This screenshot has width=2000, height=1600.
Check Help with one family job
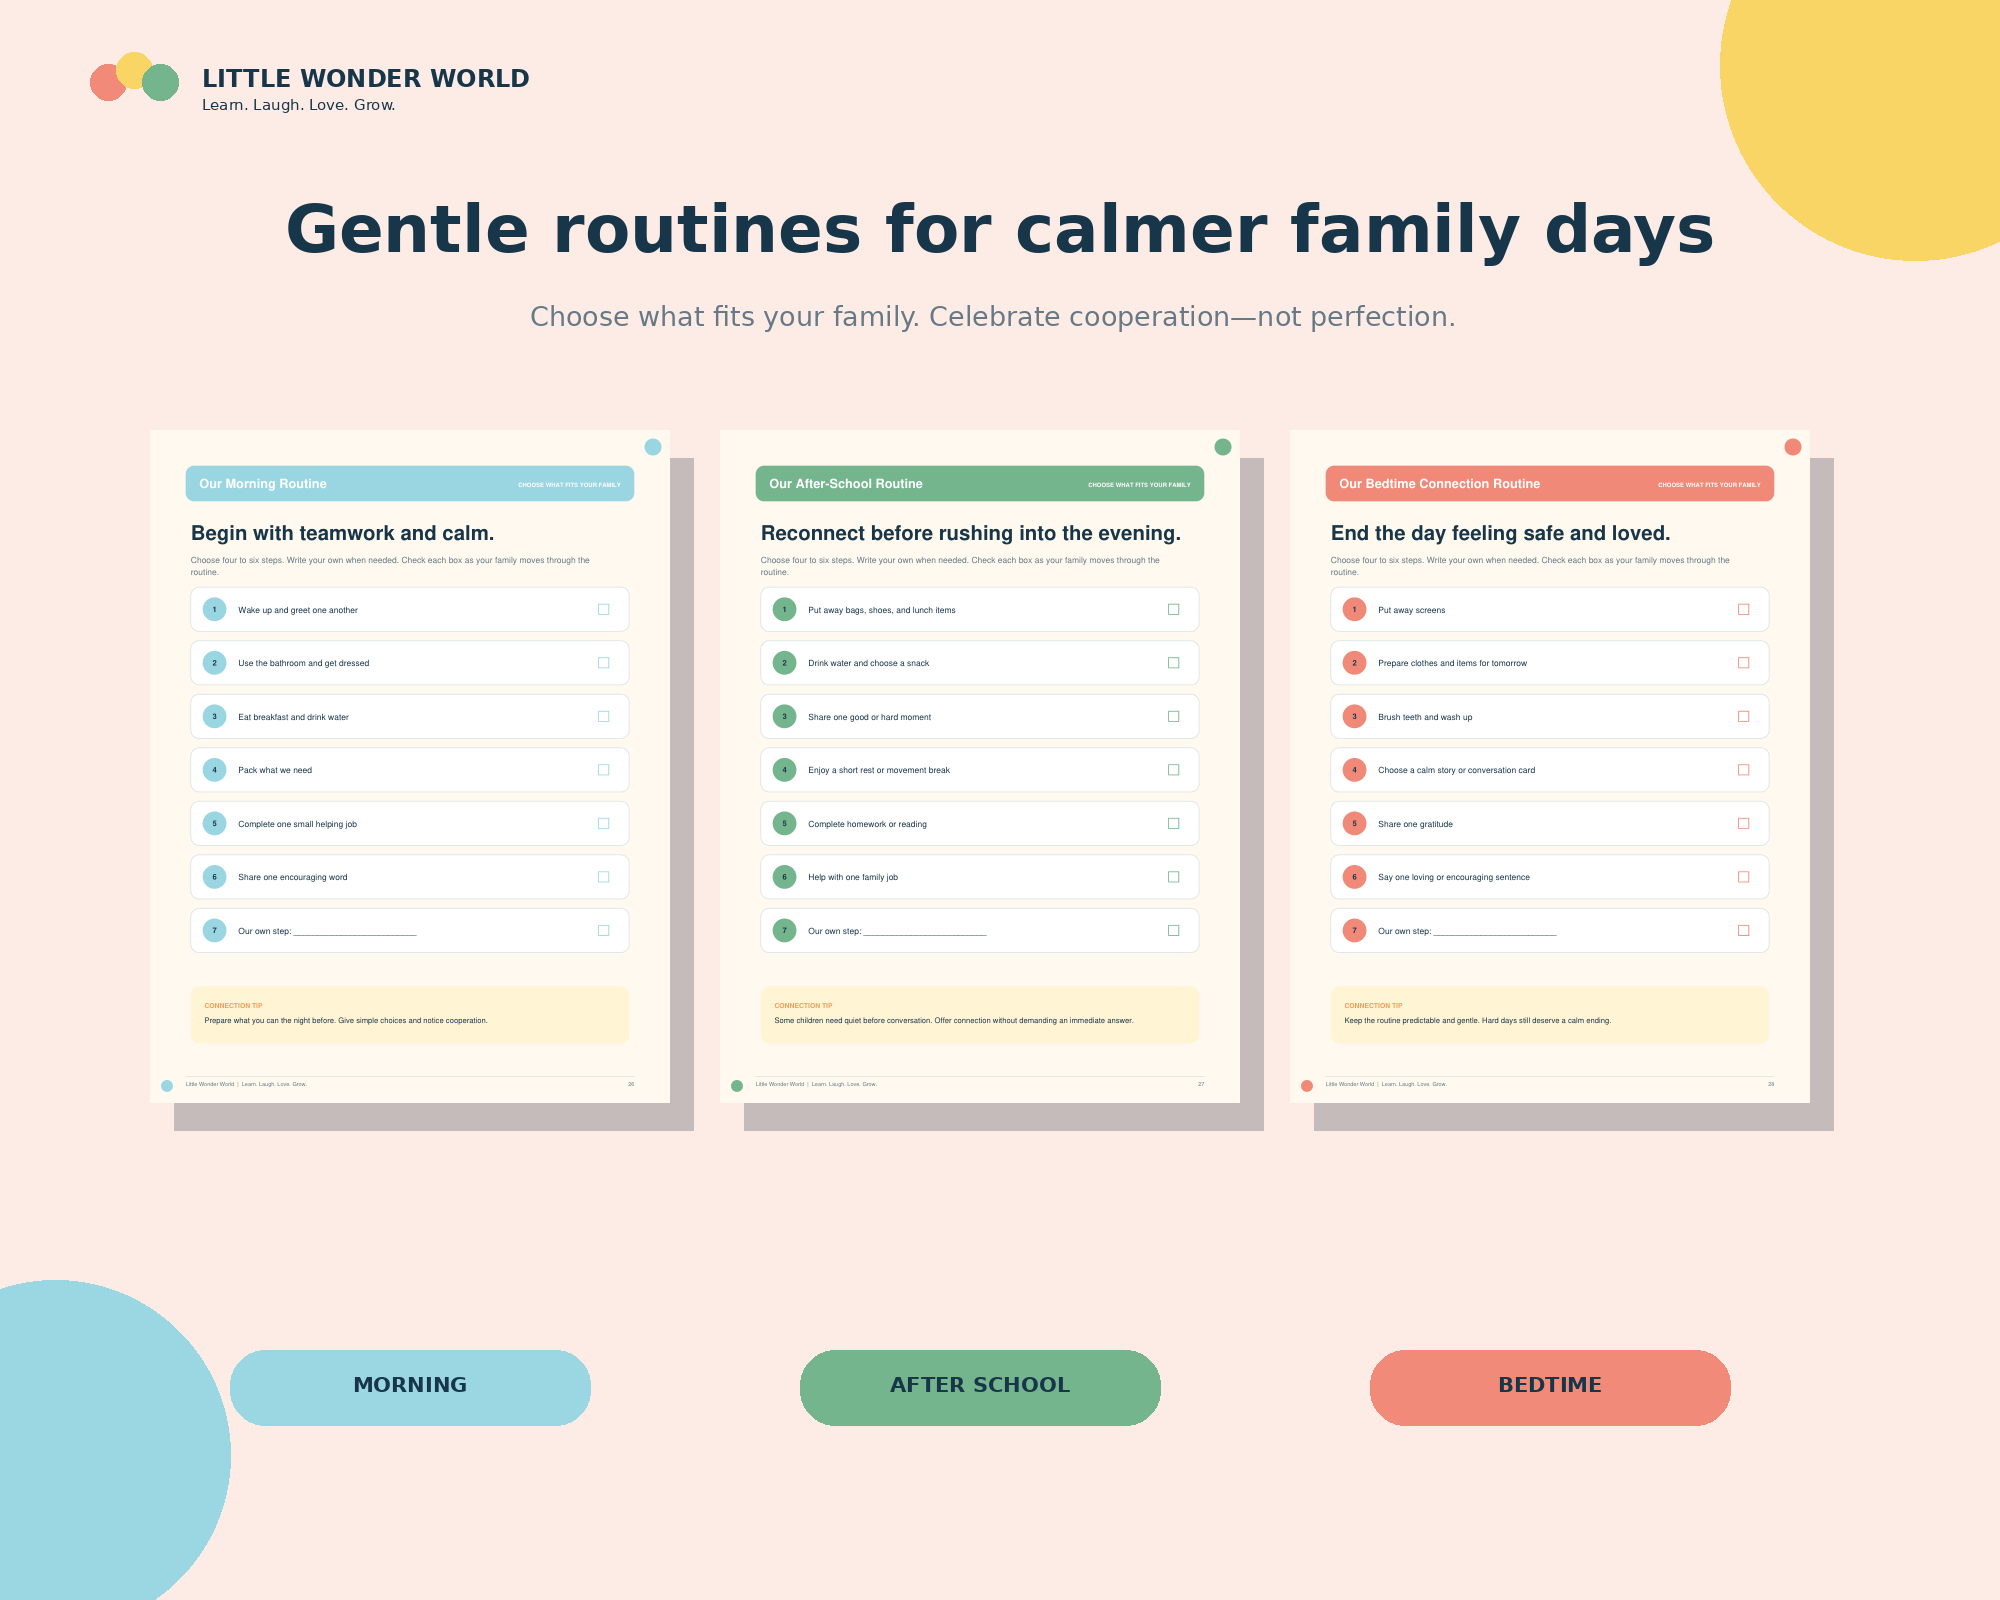(x=1173, y=877)
